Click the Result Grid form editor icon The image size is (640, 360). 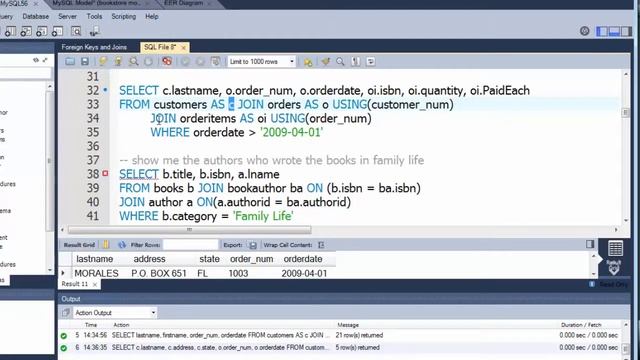tap(106, 245)
